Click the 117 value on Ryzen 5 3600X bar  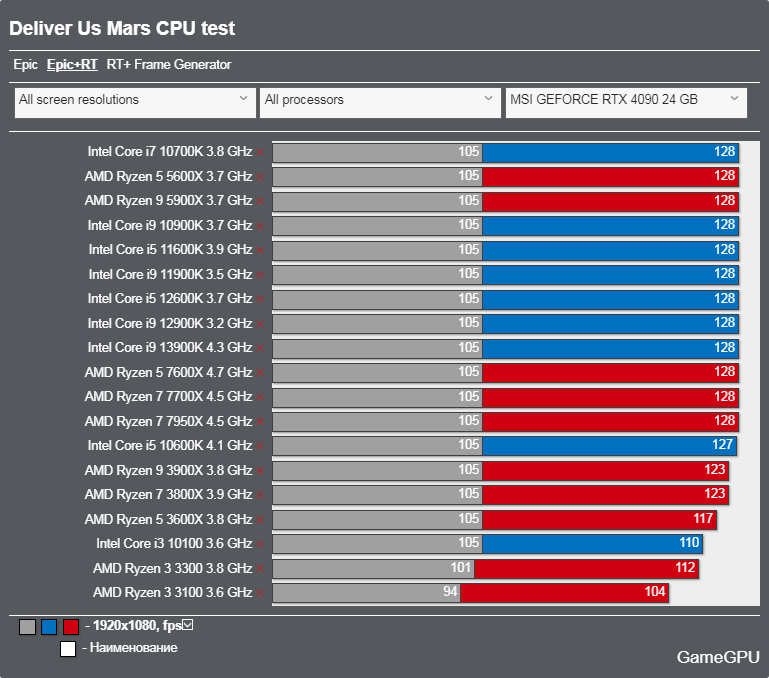[x=703, y=519]
